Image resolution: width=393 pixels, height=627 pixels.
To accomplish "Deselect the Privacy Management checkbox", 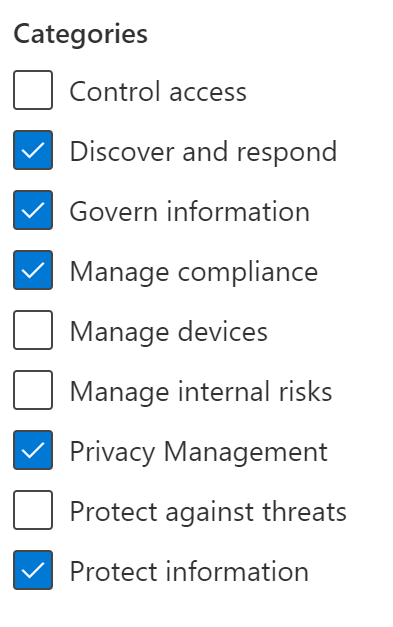I will coord(33,450).
